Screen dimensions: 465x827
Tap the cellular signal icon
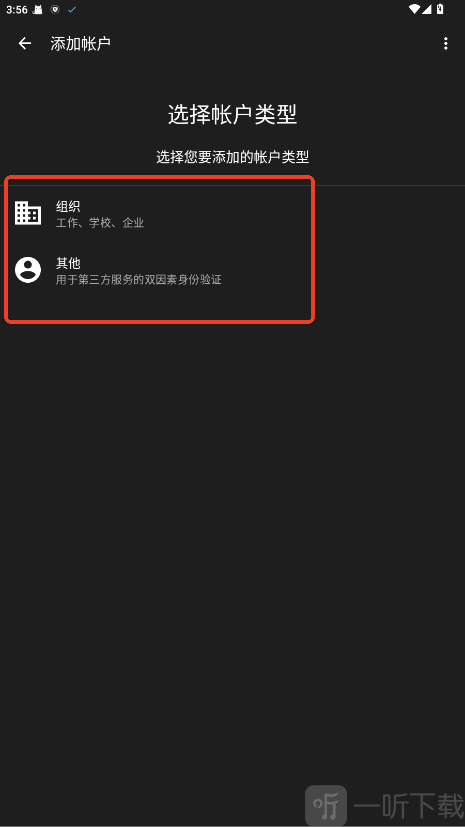coord(427,9)
